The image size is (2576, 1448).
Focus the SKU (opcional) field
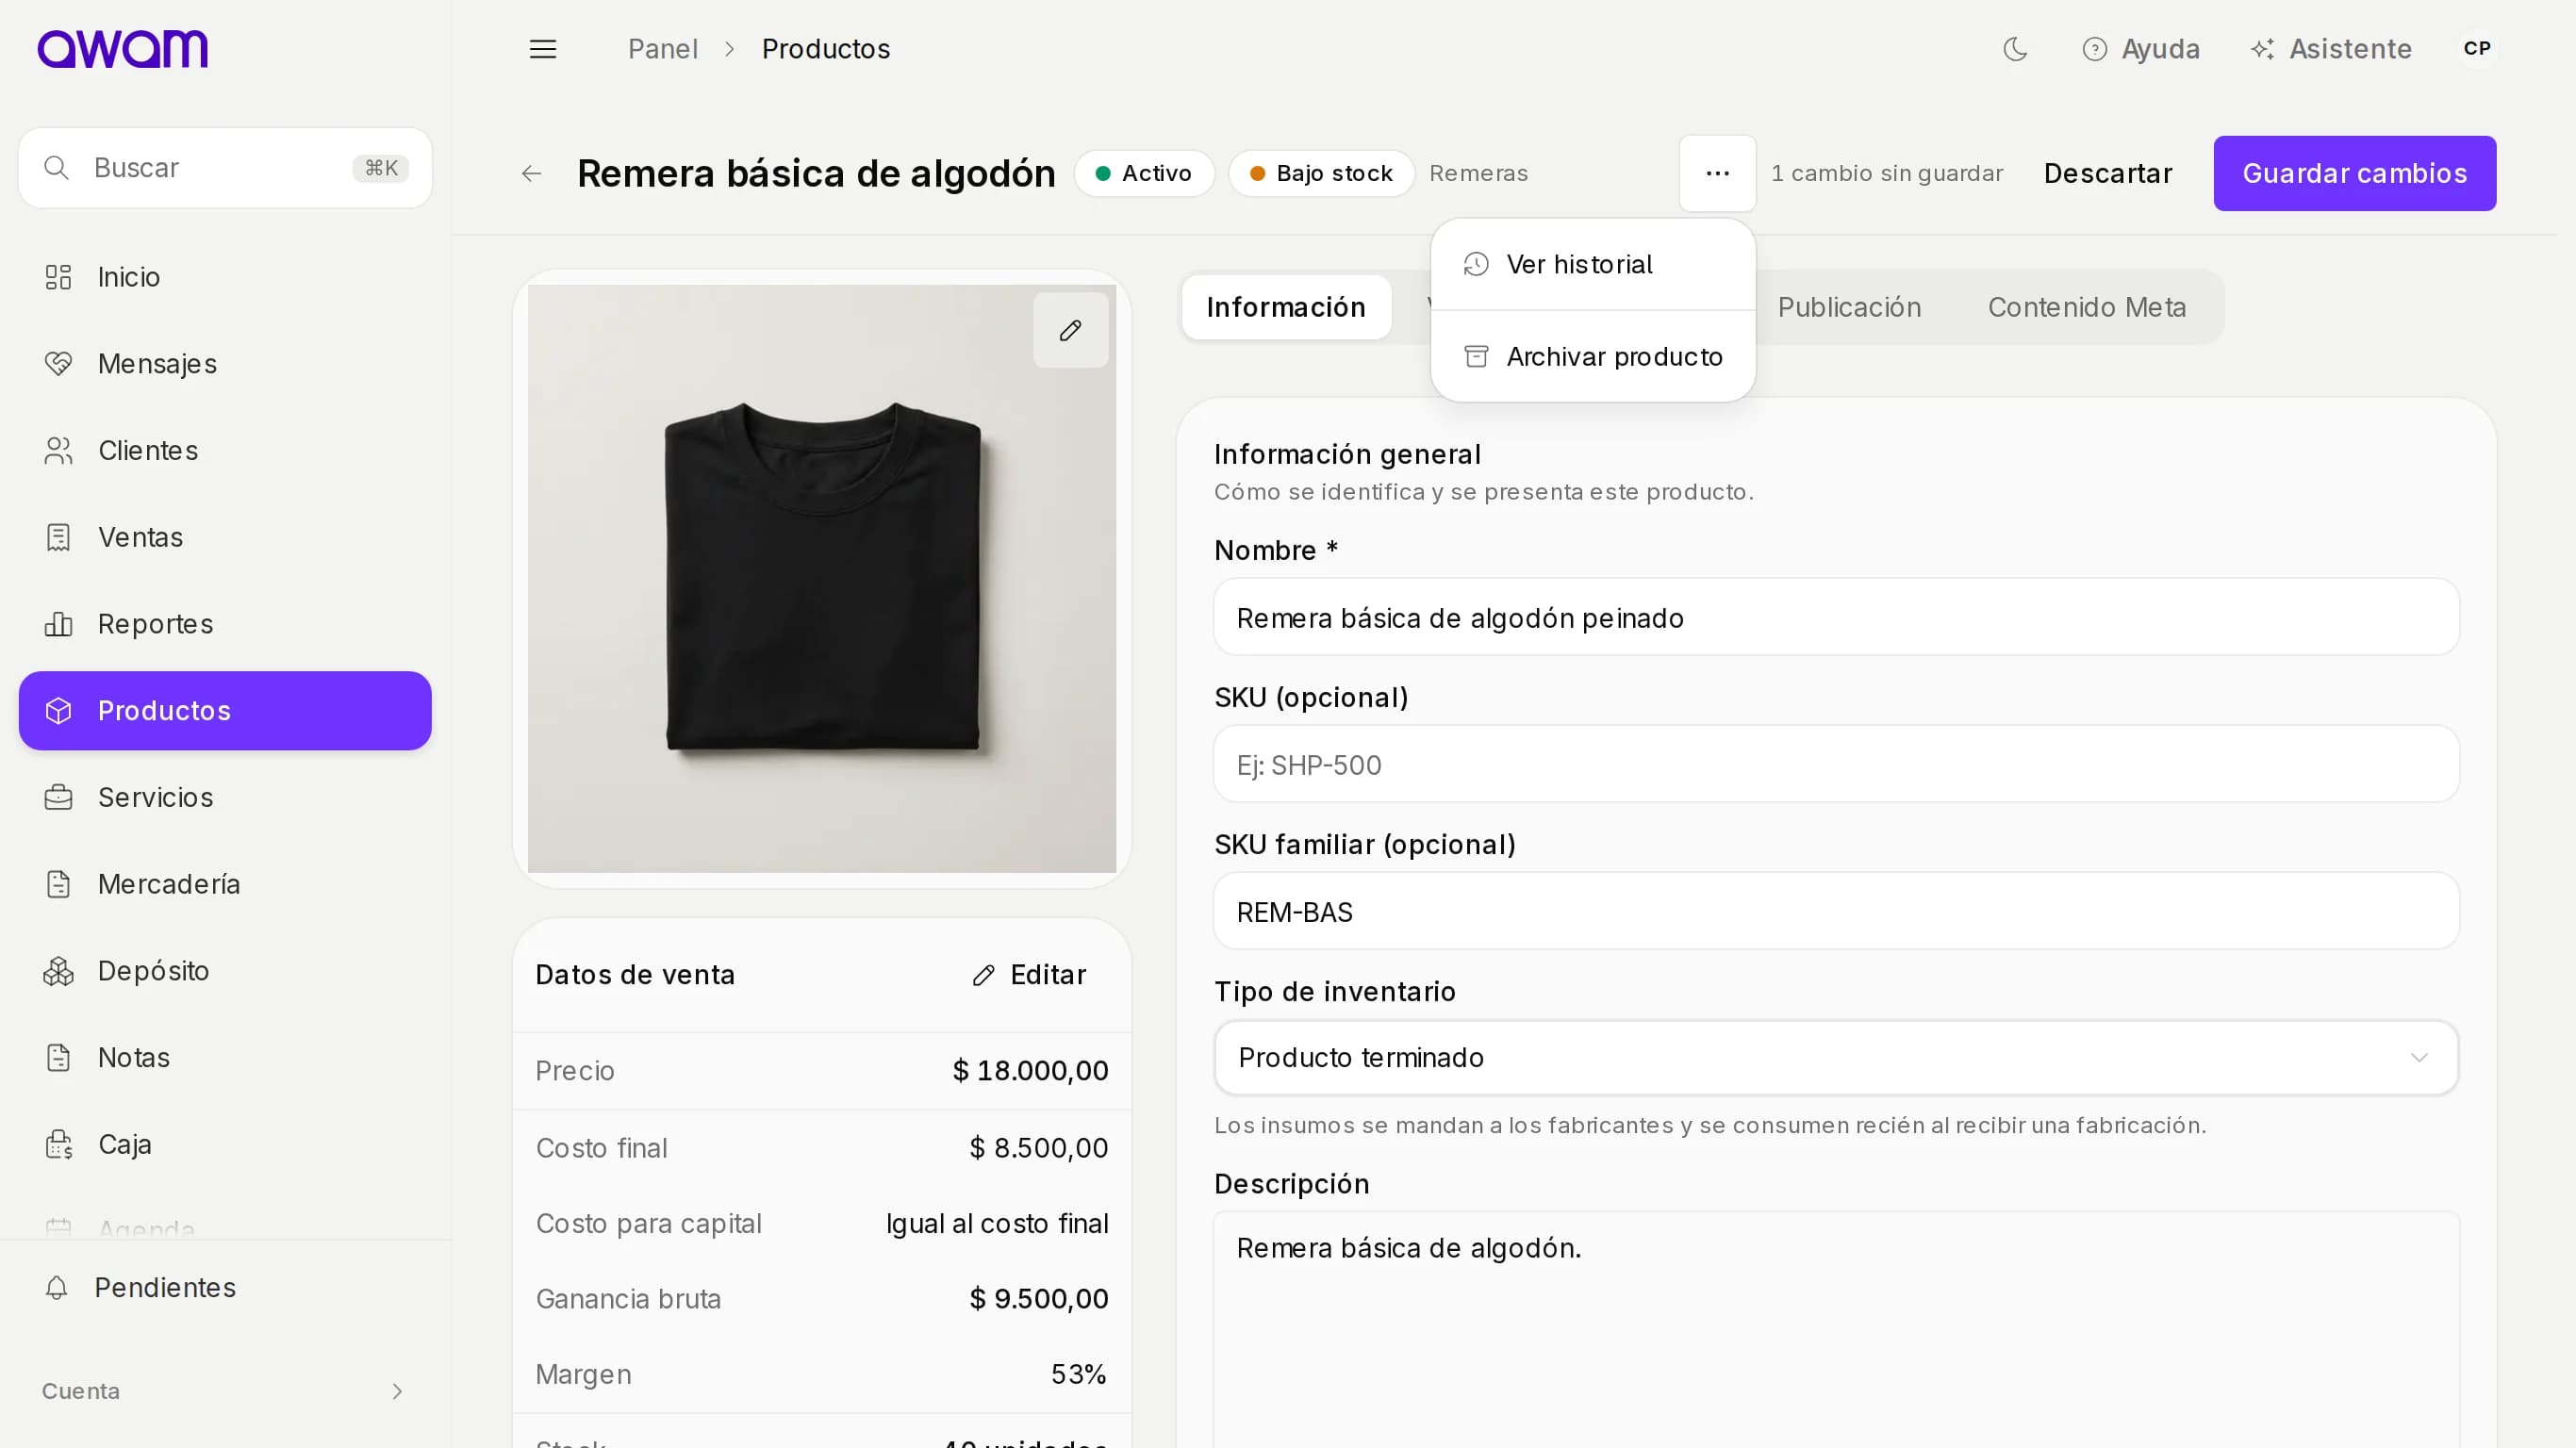tap(1836, 765)
